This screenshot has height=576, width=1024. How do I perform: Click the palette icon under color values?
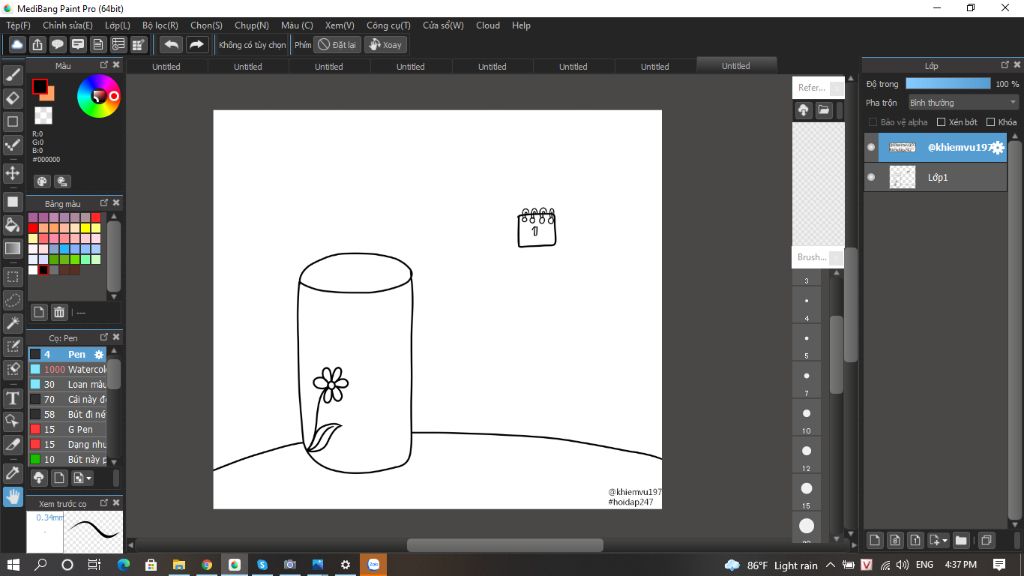coord(42,182)
